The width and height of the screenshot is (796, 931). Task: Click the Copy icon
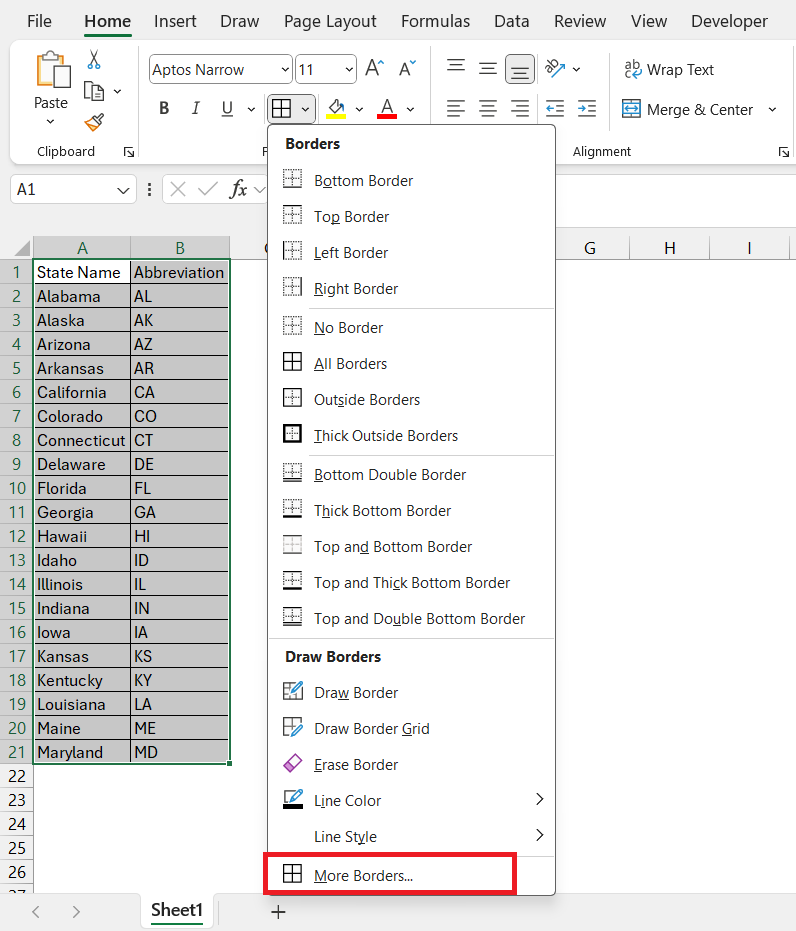coord(94,91)
